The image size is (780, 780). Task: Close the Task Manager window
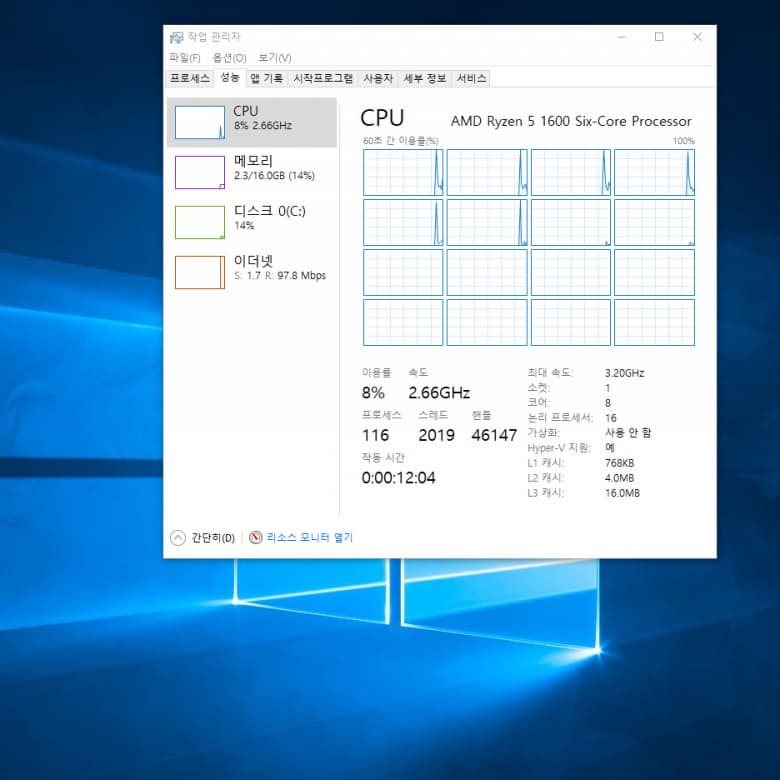click(697, 37)
